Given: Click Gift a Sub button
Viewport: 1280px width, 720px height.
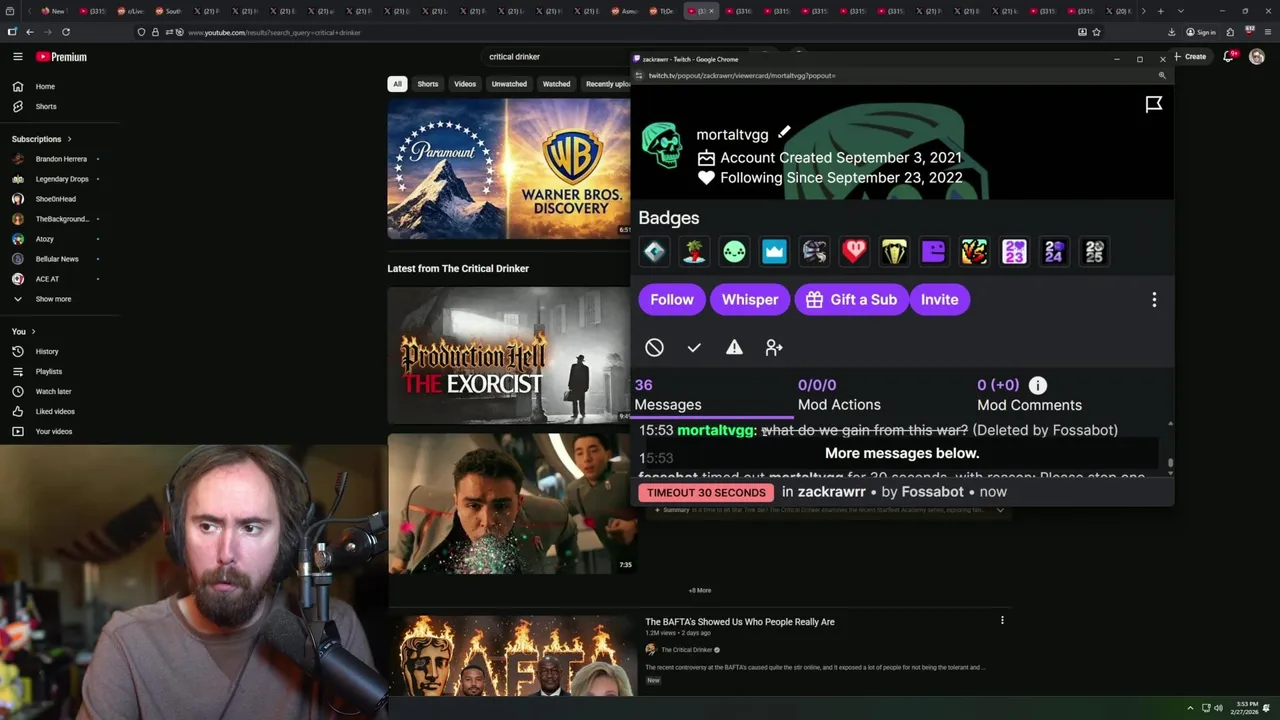Looking at the screenshot, I should tap(851, 300).
